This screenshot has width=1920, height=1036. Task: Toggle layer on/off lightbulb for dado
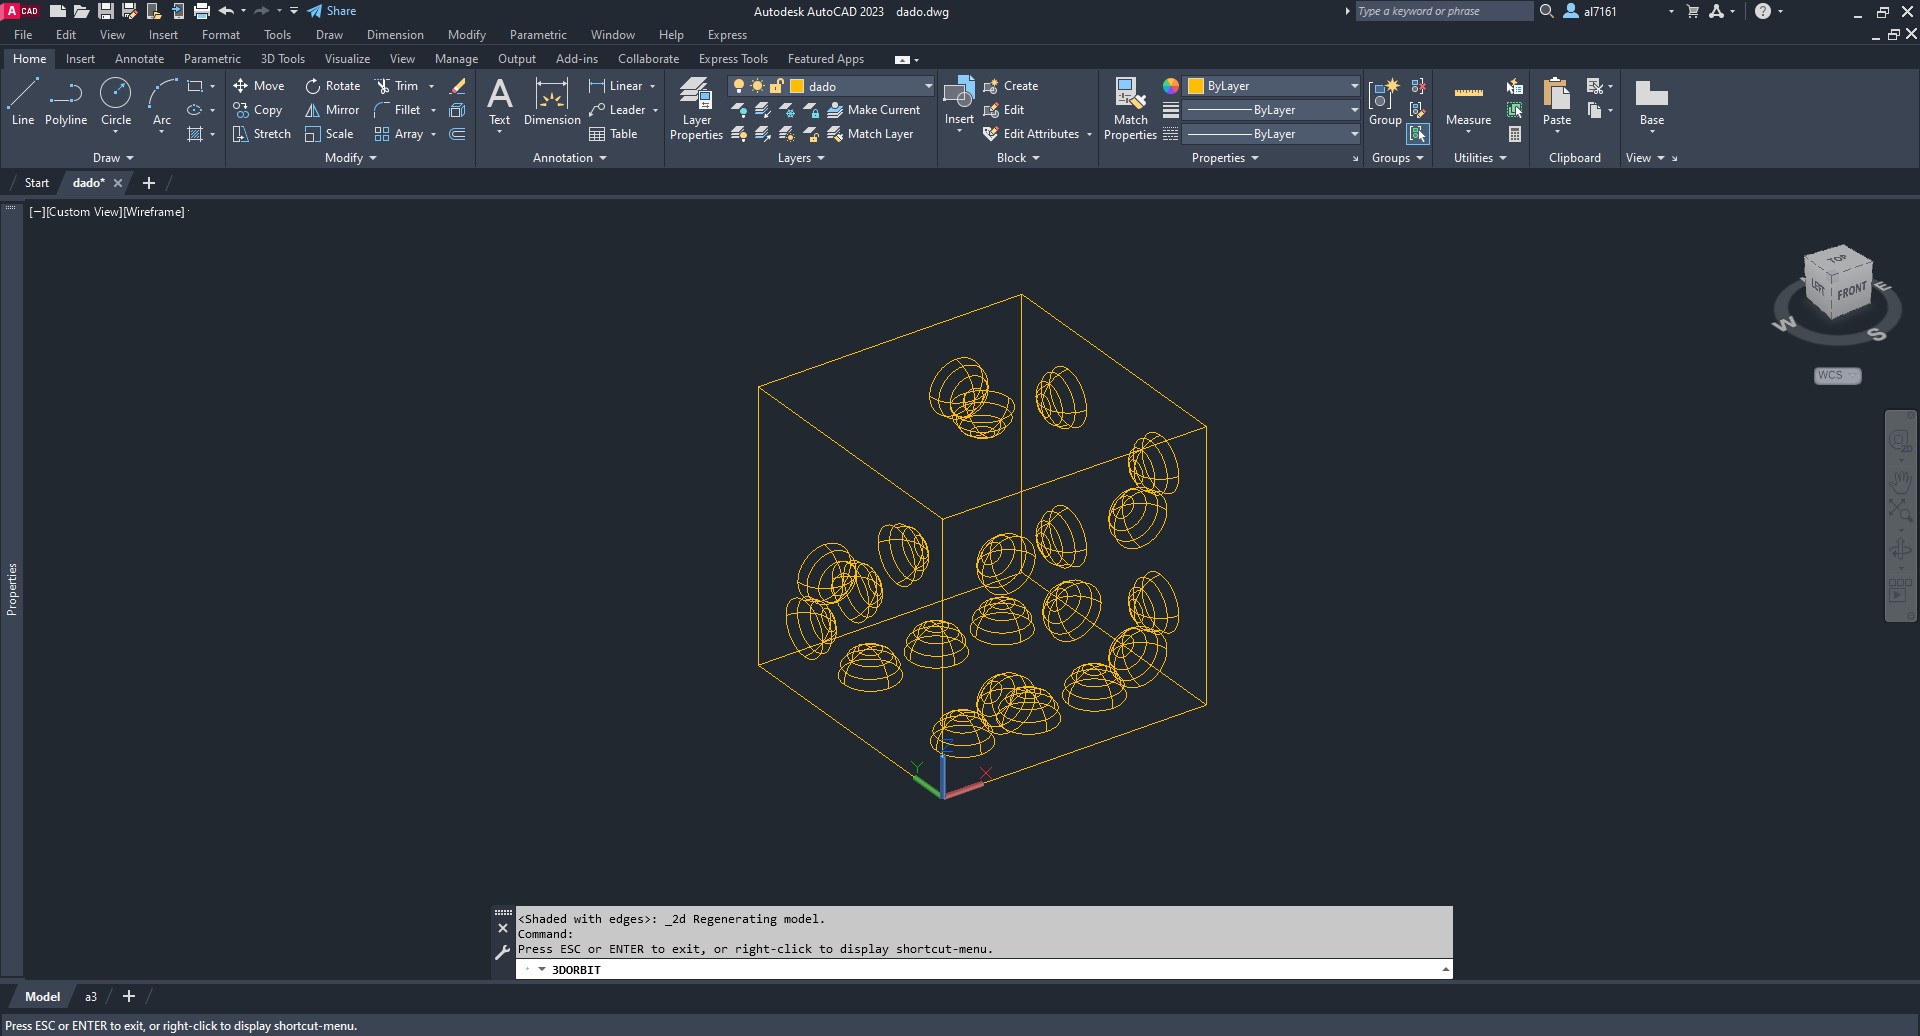(x=739, y=86)
